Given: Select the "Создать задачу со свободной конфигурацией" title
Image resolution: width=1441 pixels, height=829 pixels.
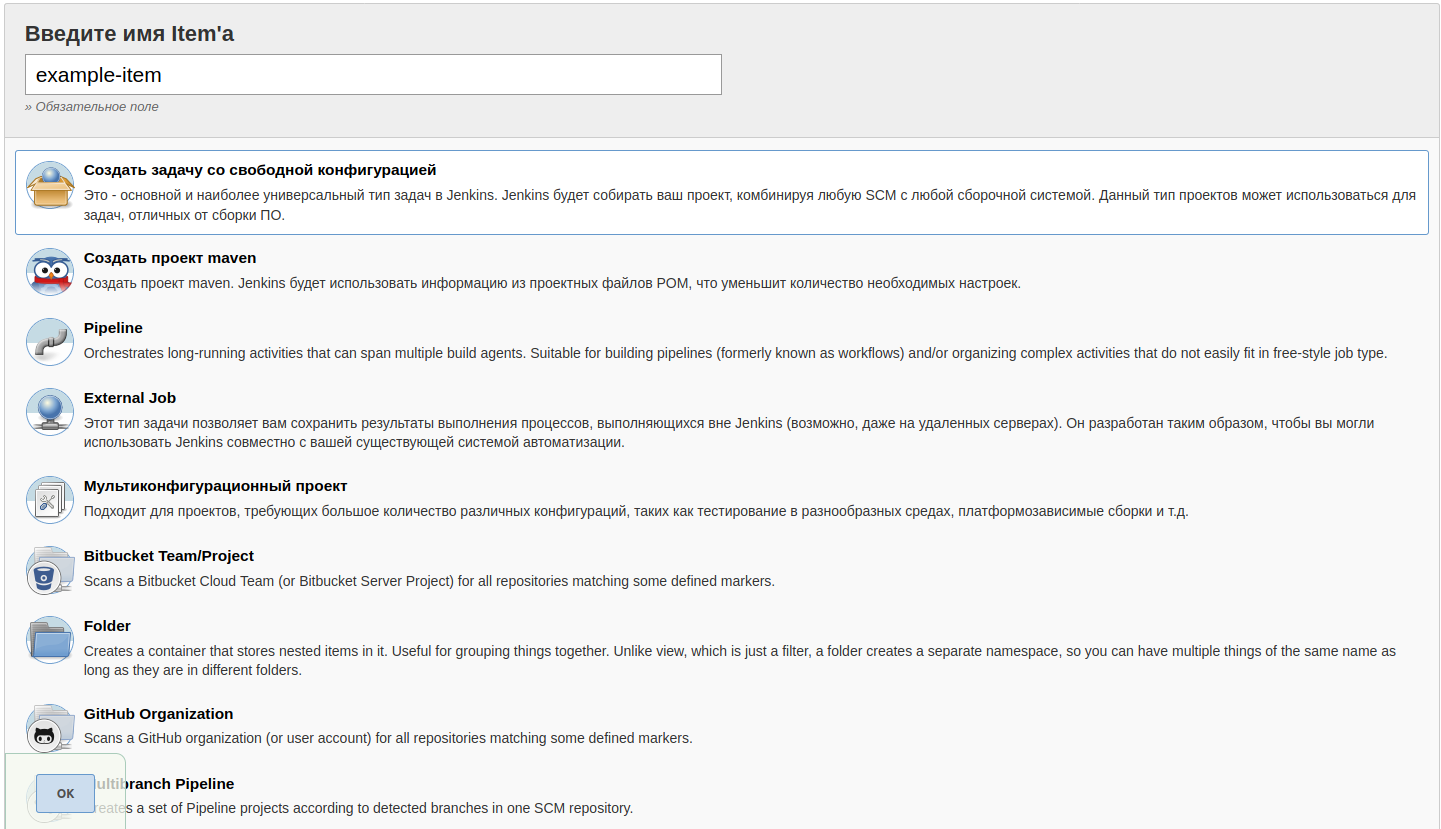Looking at the screenshot, I should (x=260, y=170).
